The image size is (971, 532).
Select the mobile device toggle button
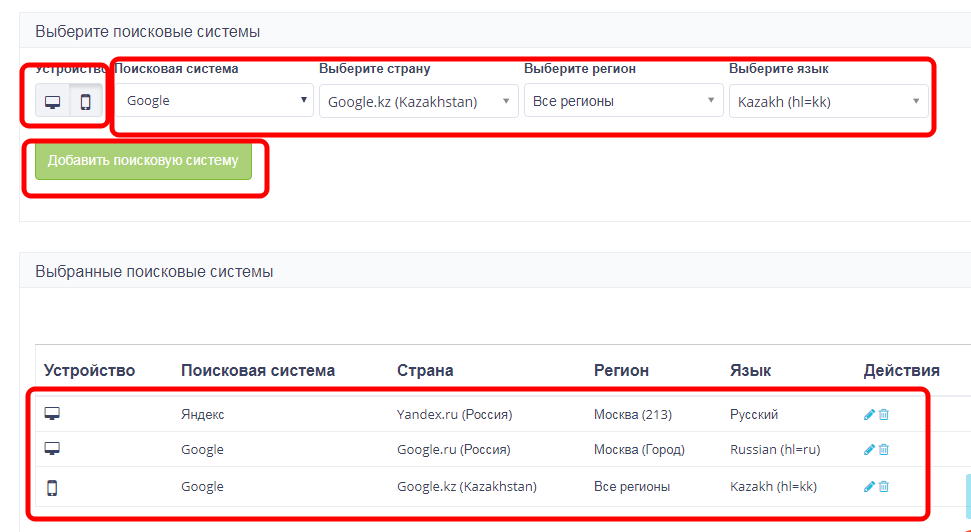(86, 102)
